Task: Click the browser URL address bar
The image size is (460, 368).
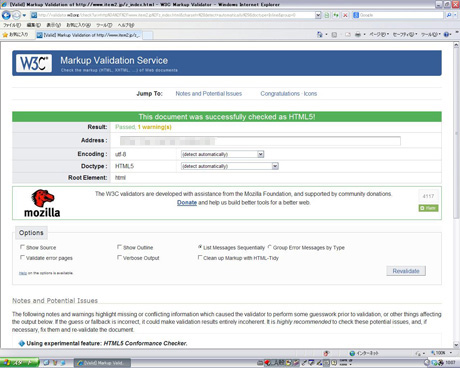Action: coord(172,15)
